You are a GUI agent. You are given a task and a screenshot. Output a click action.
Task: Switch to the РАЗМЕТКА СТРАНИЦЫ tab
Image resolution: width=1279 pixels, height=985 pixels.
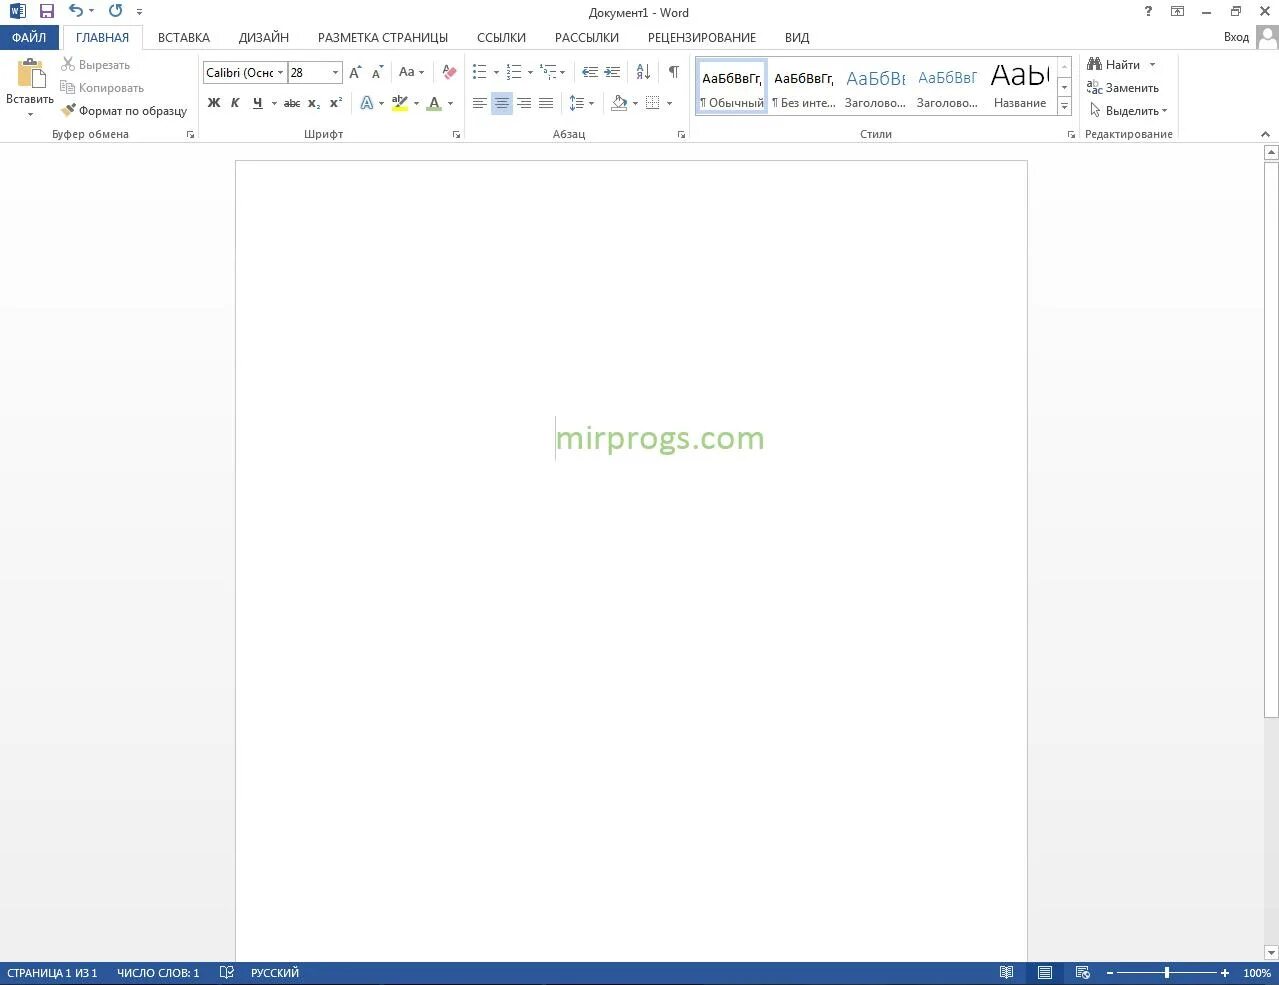click(x=383, y=38)
